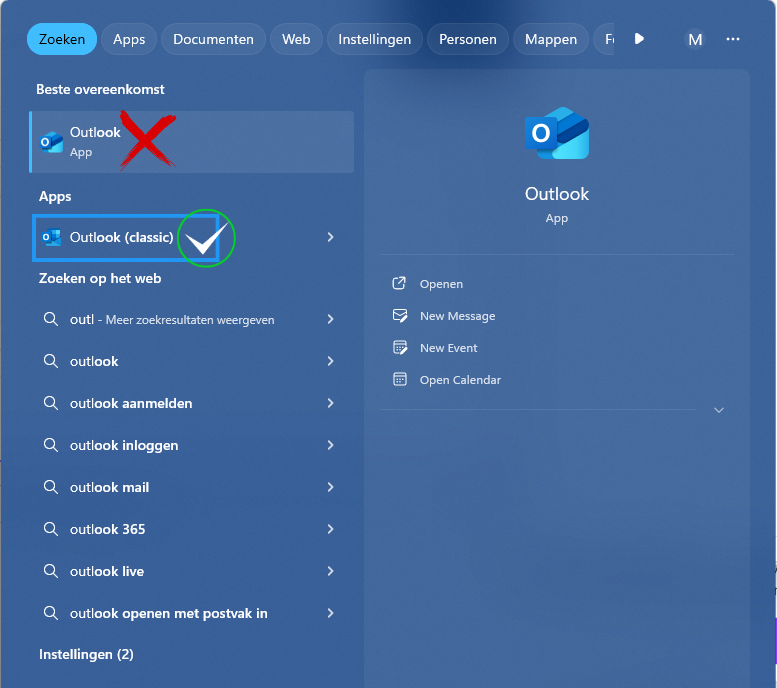777x688 pixels.
Task: Show more filter tabs with arrow
Action: coord(639,39)
